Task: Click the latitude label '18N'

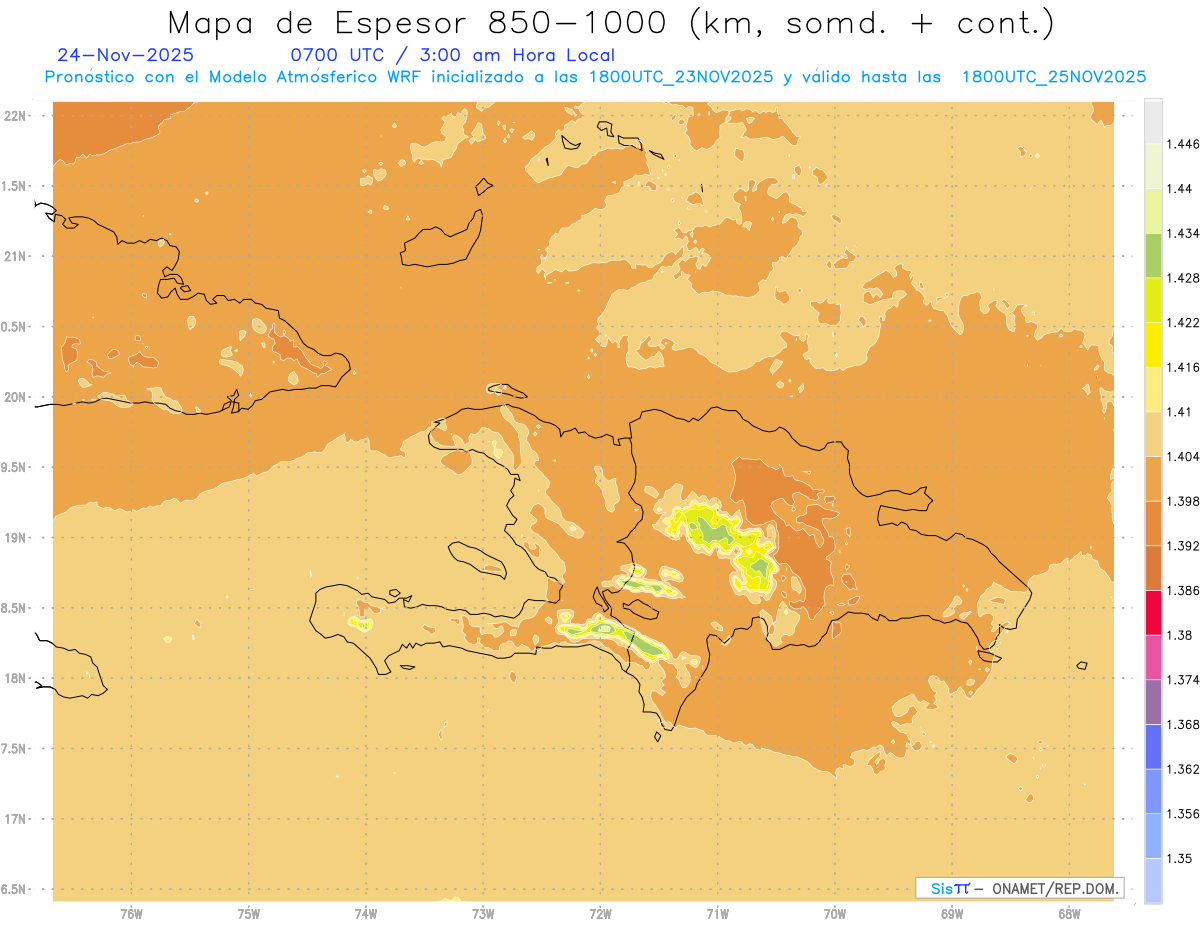Action: (x=17, y=678)
